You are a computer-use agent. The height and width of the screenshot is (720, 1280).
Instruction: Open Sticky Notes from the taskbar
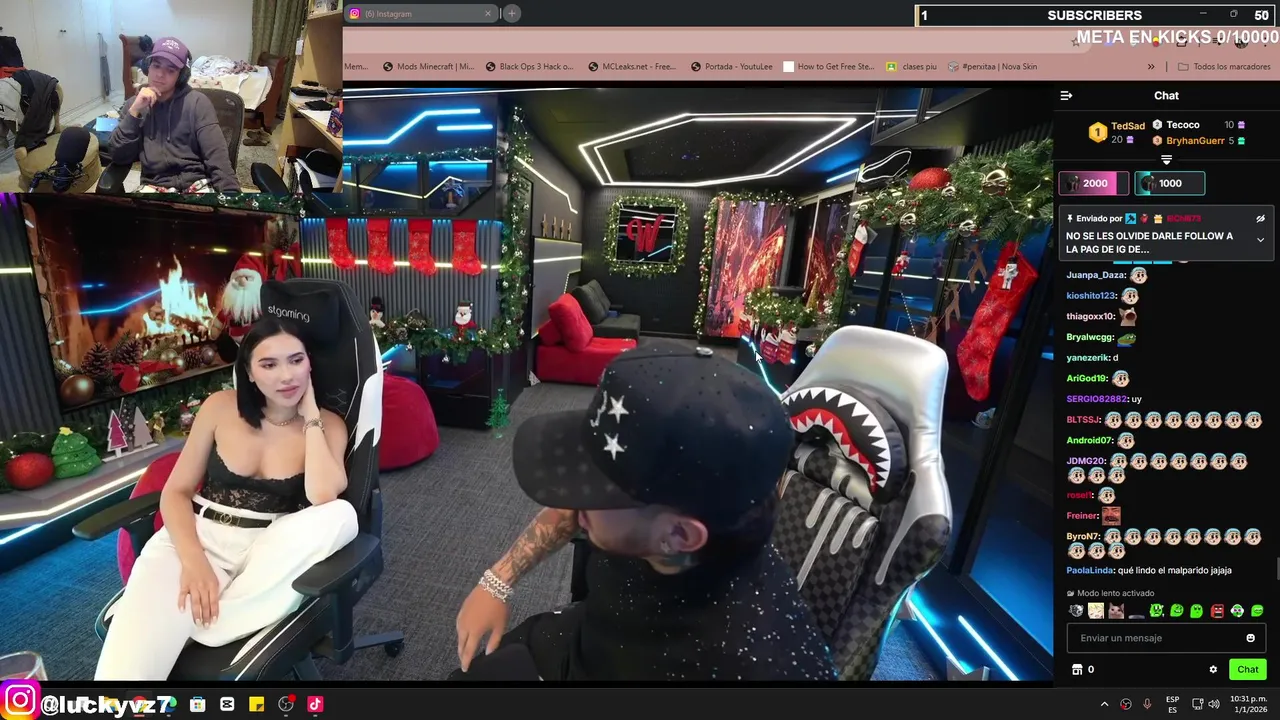tap(256, 704)
